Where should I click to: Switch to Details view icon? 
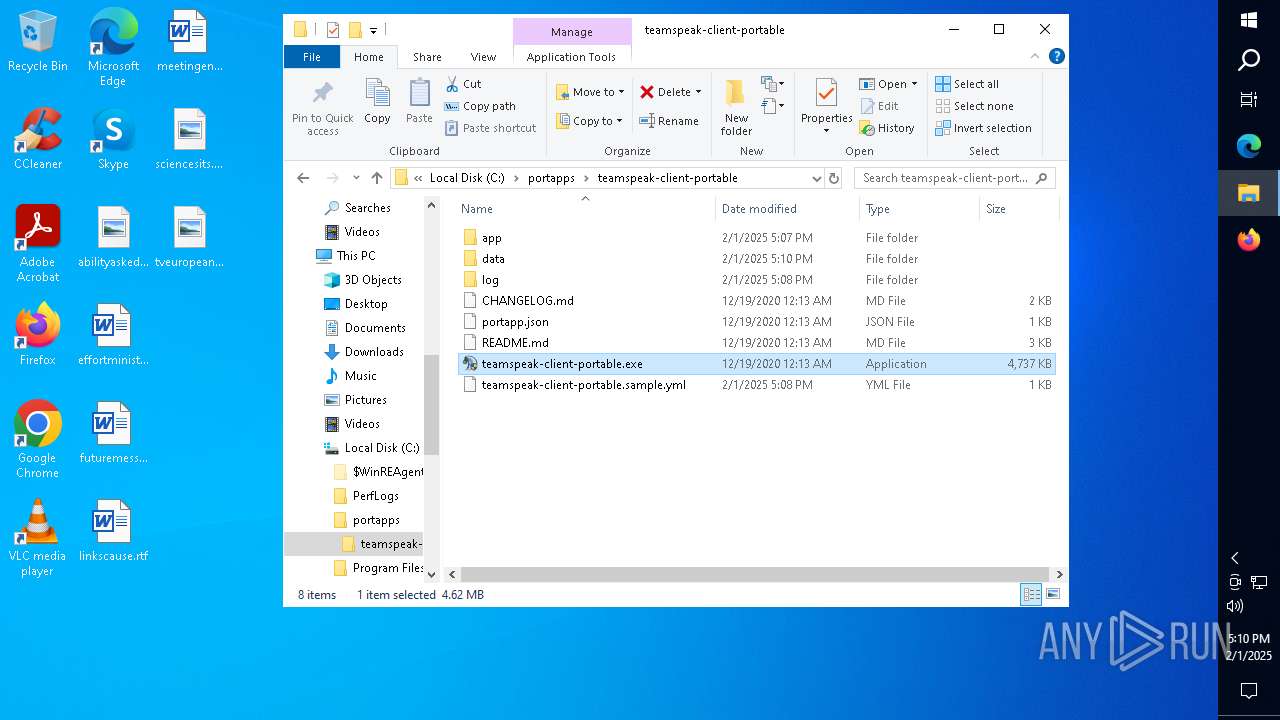tap(1031, 594)
